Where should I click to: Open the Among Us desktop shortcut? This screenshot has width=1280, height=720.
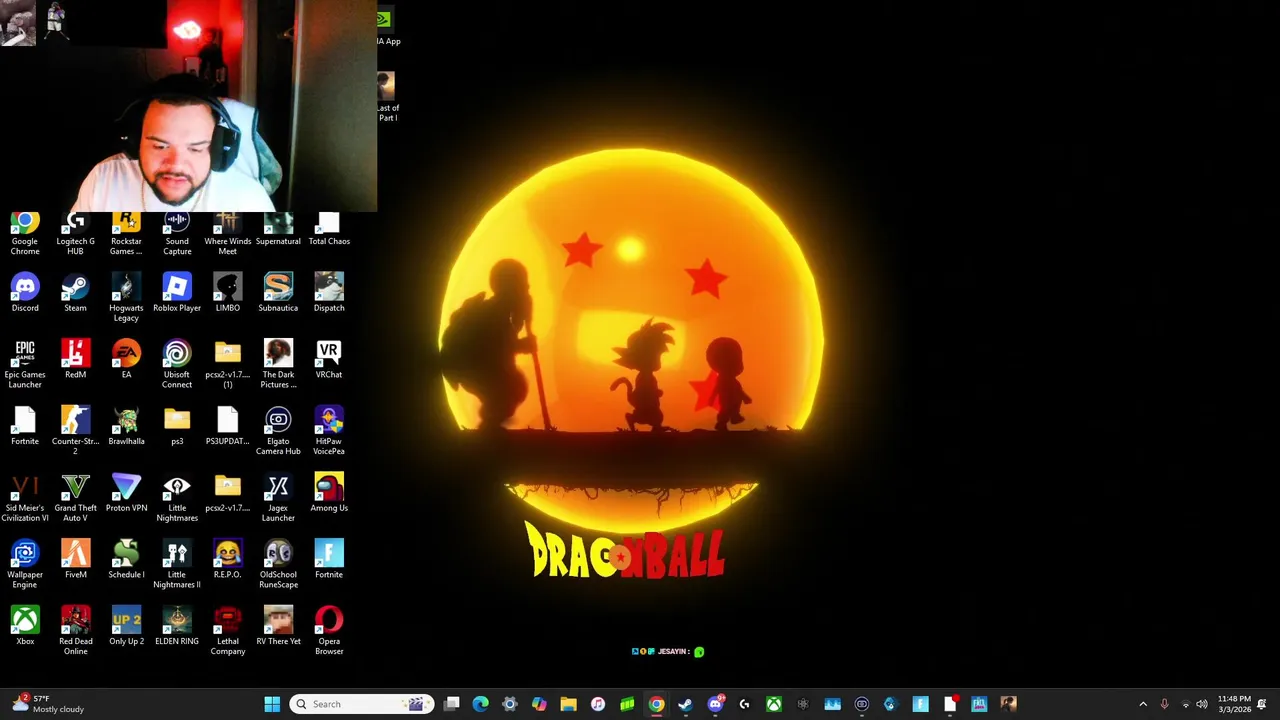tap(329, 493)
